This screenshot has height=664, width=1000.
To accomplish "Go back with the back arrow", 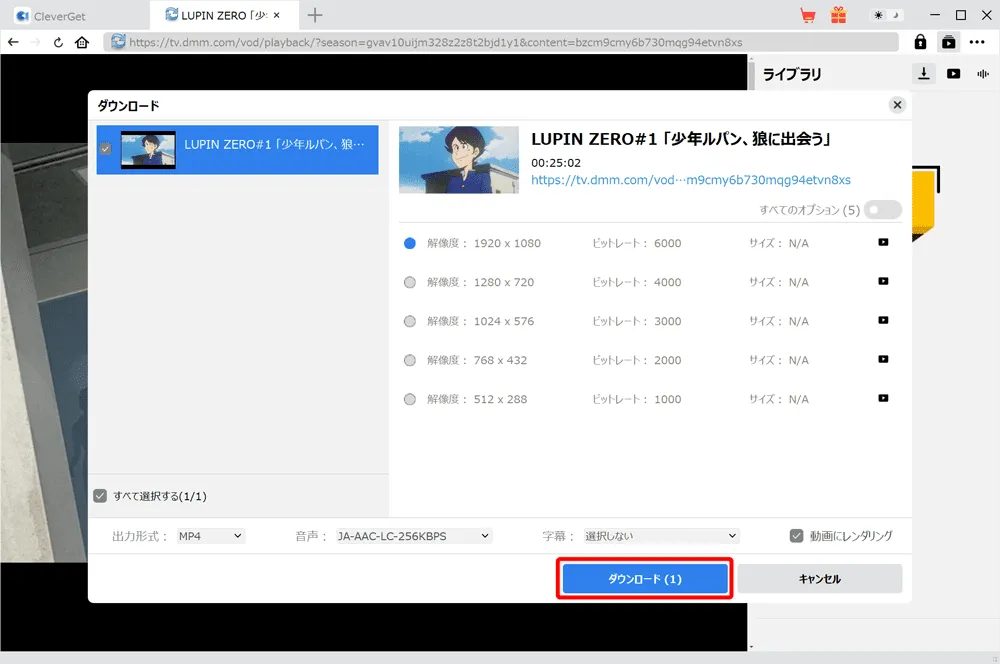I will [13, 42].
